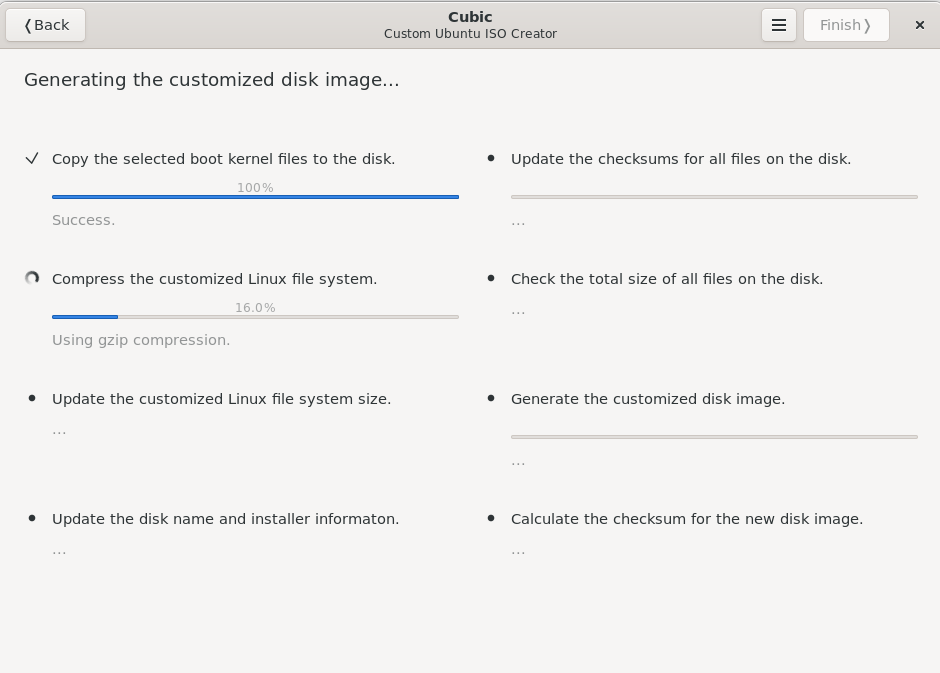Image resolution: width=940 pixels, height=673 pixels.
Task: Click the Using gzip compression. status text
Action: click(141, 340)
